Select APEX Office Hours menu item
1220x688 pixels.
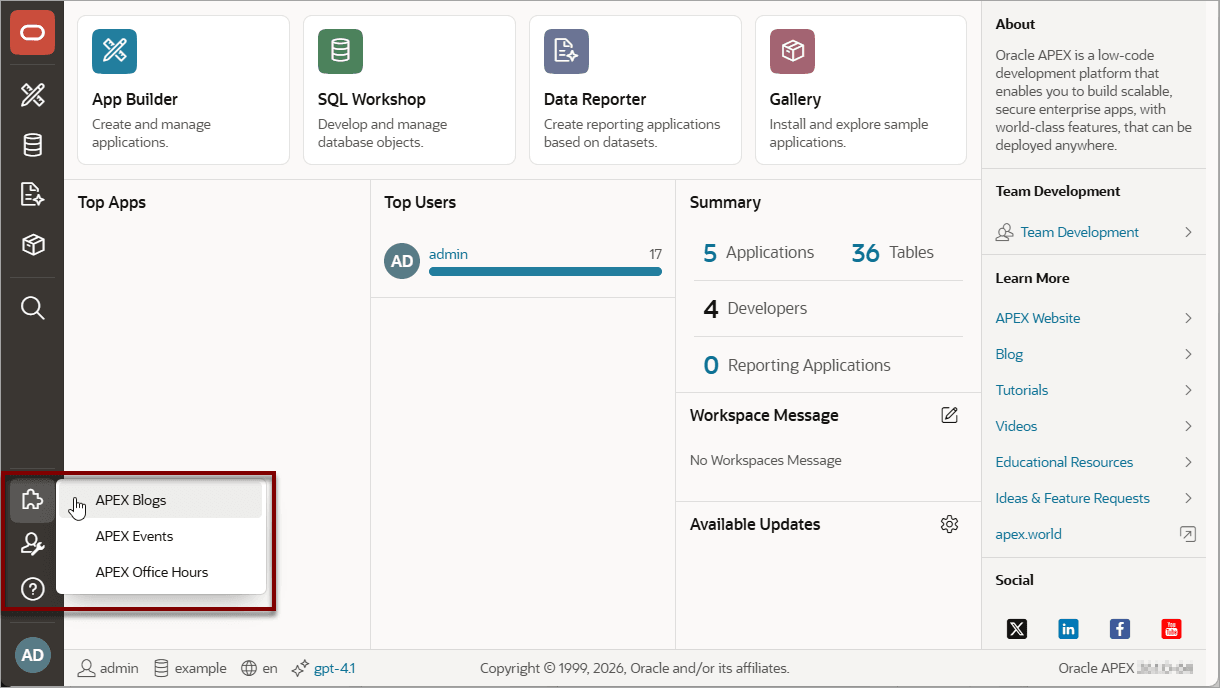click(x=161, y=572)
